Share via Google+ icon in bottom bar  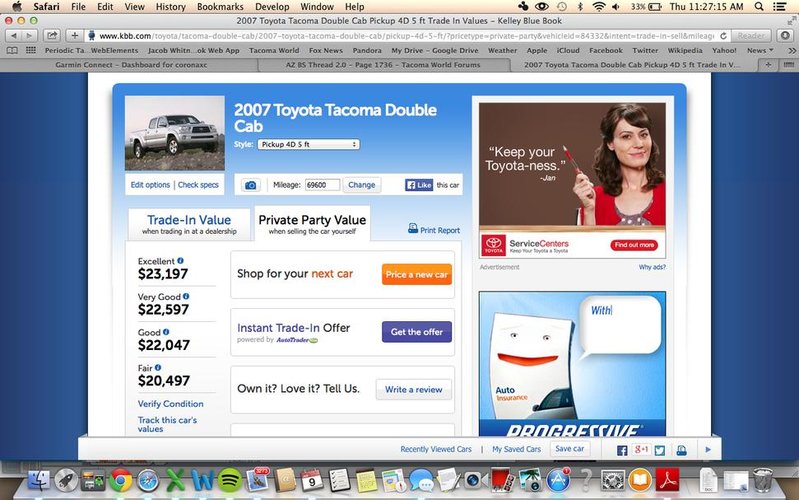pos(641,450)
